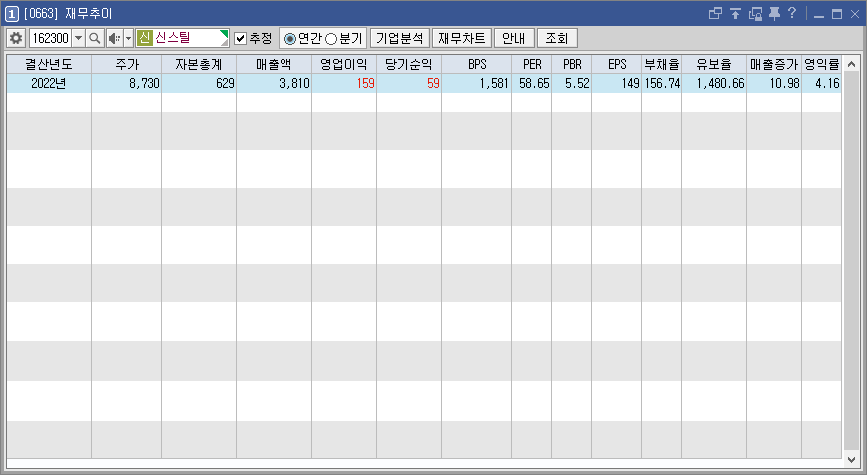Click the green 신 market badge icon

[145, 38]
